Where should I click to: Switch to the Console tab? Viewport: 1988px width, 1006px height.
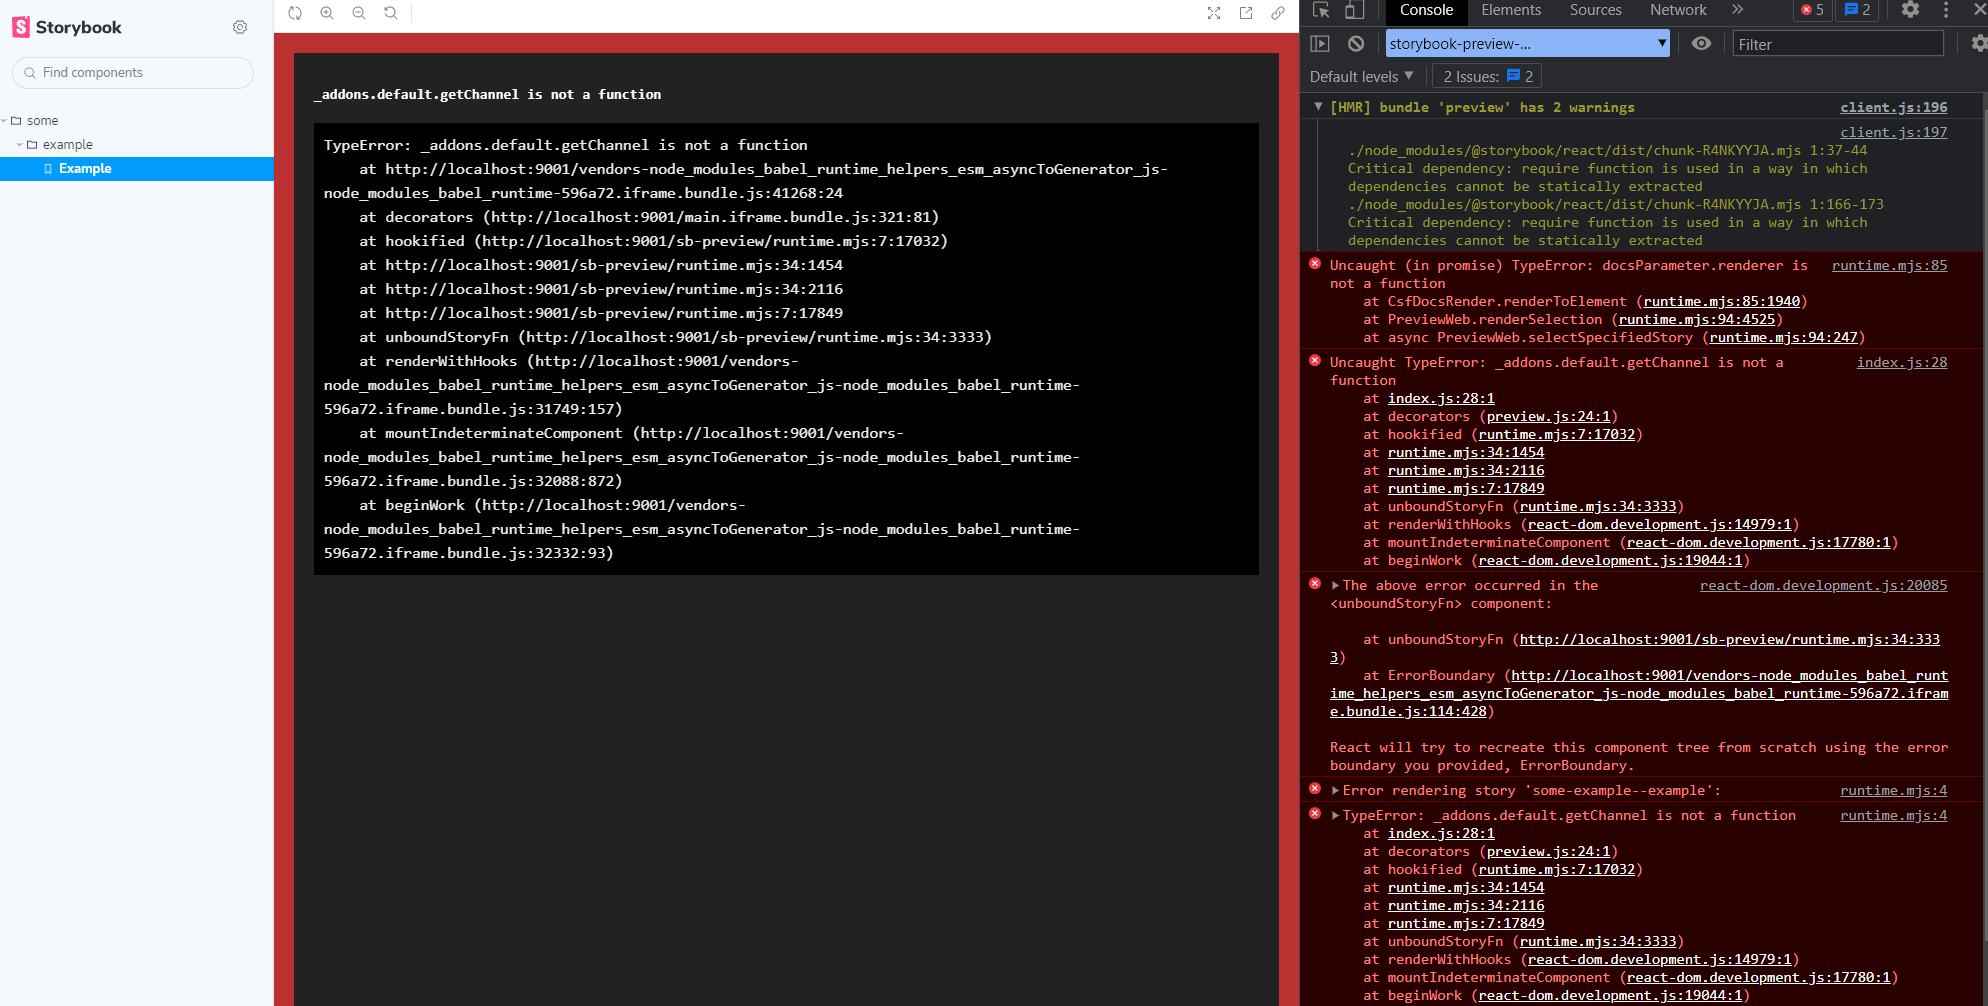1426,10
